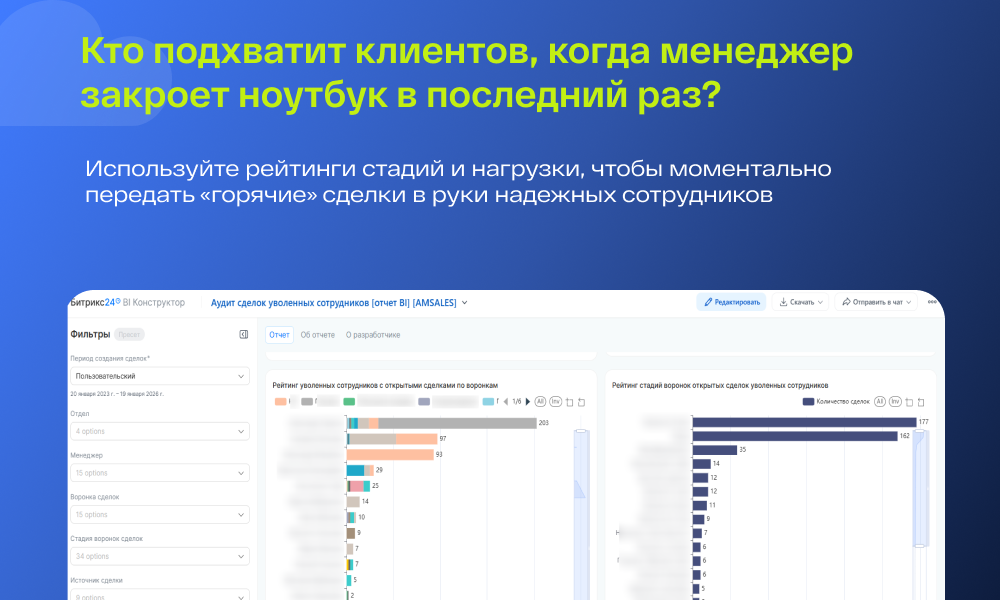Image resolution: width=1000 pixels, height=600 pixels.
Task: Click the bar with value 203
Action: (x=442, y=423)
